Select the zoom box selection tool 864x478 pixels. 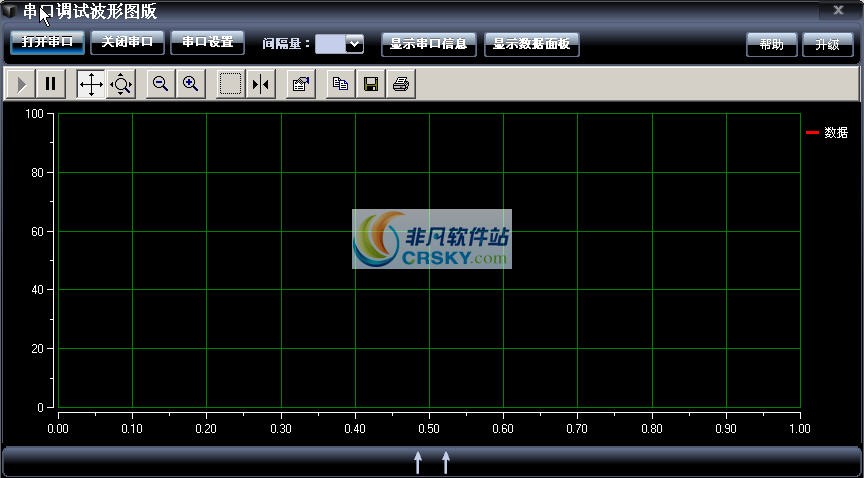(231, 84)
